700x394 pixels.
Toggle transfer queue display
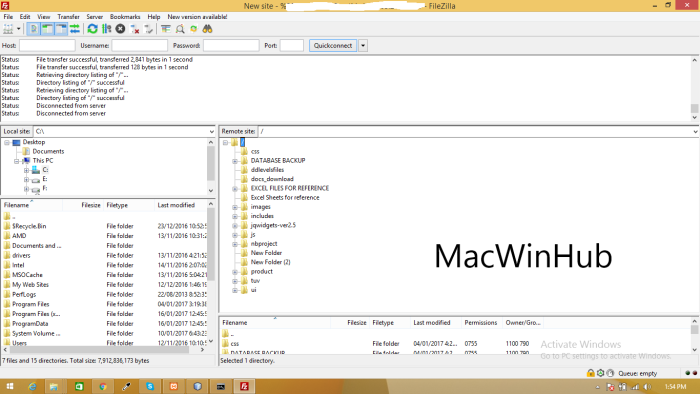(x=75, y=29)
